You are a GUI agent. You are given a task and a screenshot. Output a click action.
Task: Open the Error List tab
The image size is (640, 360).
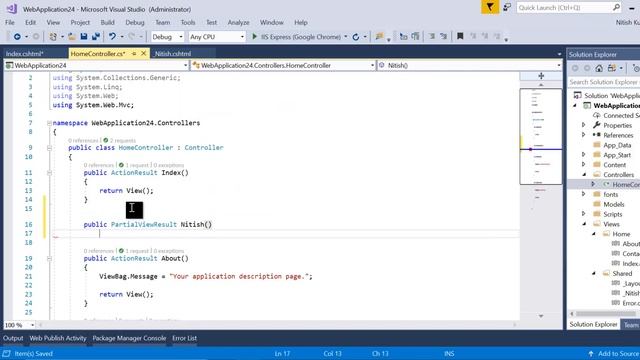tap(184, 338)
